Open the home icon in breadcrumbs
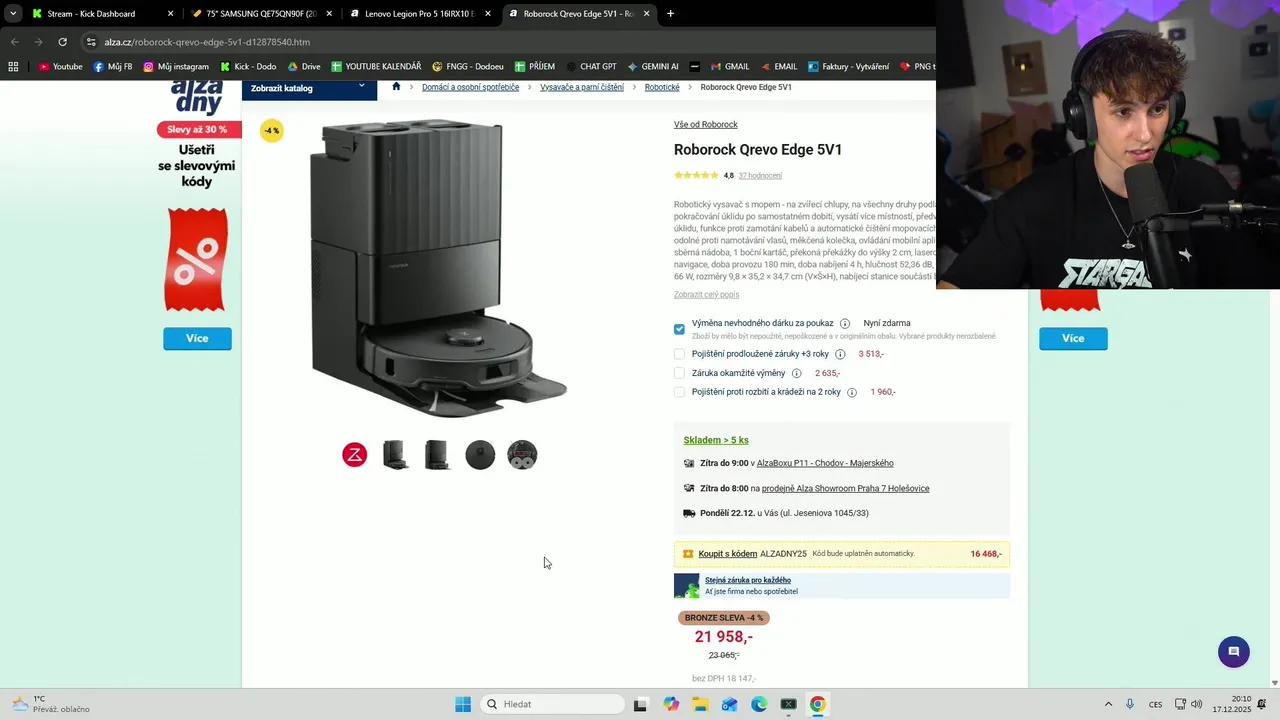 396,87
